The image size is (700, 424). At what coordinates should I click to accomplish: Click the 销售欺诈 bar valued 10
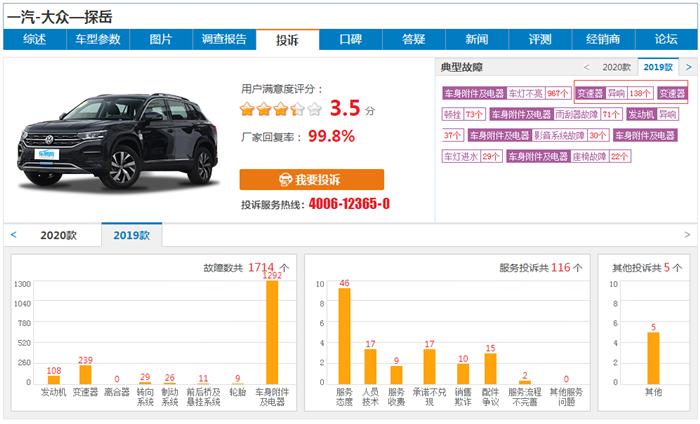click(463, 374)
